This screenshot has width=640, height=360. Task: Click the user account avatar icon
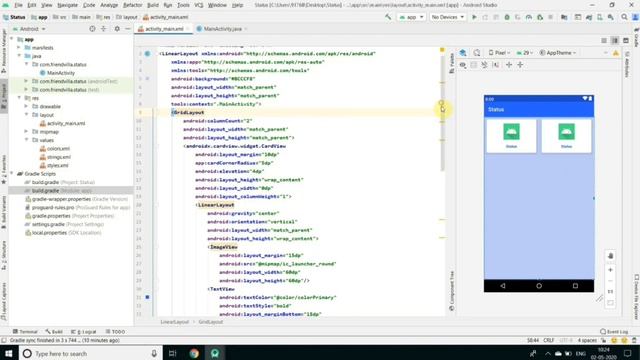pos(636,17)
